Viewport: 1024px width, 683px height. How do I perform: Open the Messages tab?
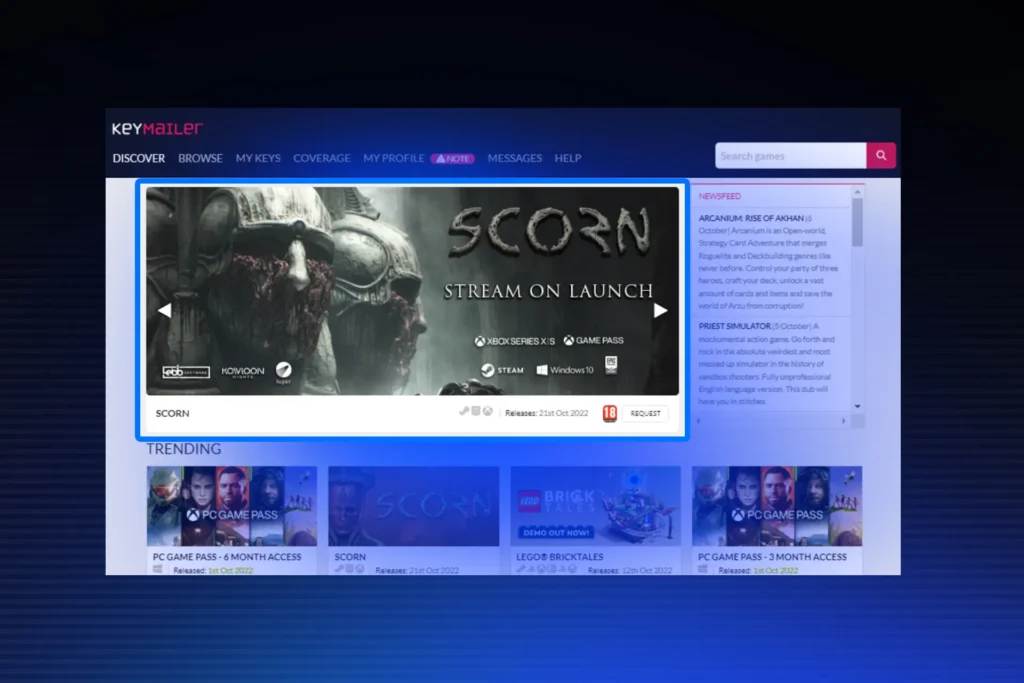pos(515,158)
